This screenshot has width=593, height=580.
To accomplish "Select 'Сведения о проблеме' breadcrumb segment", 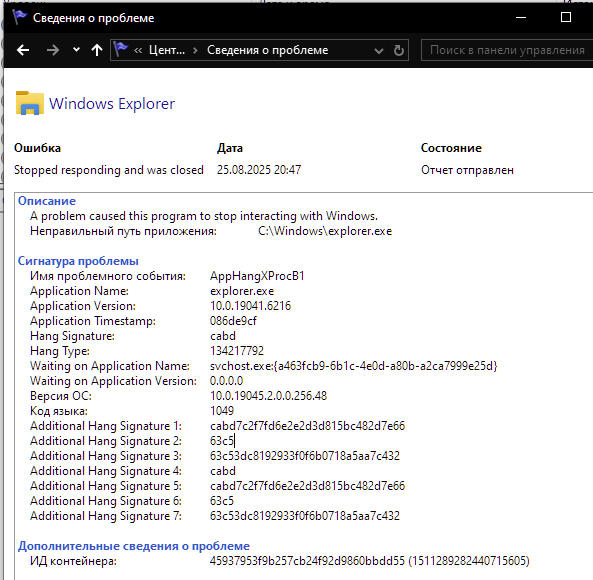I will (x=267, y=50).
